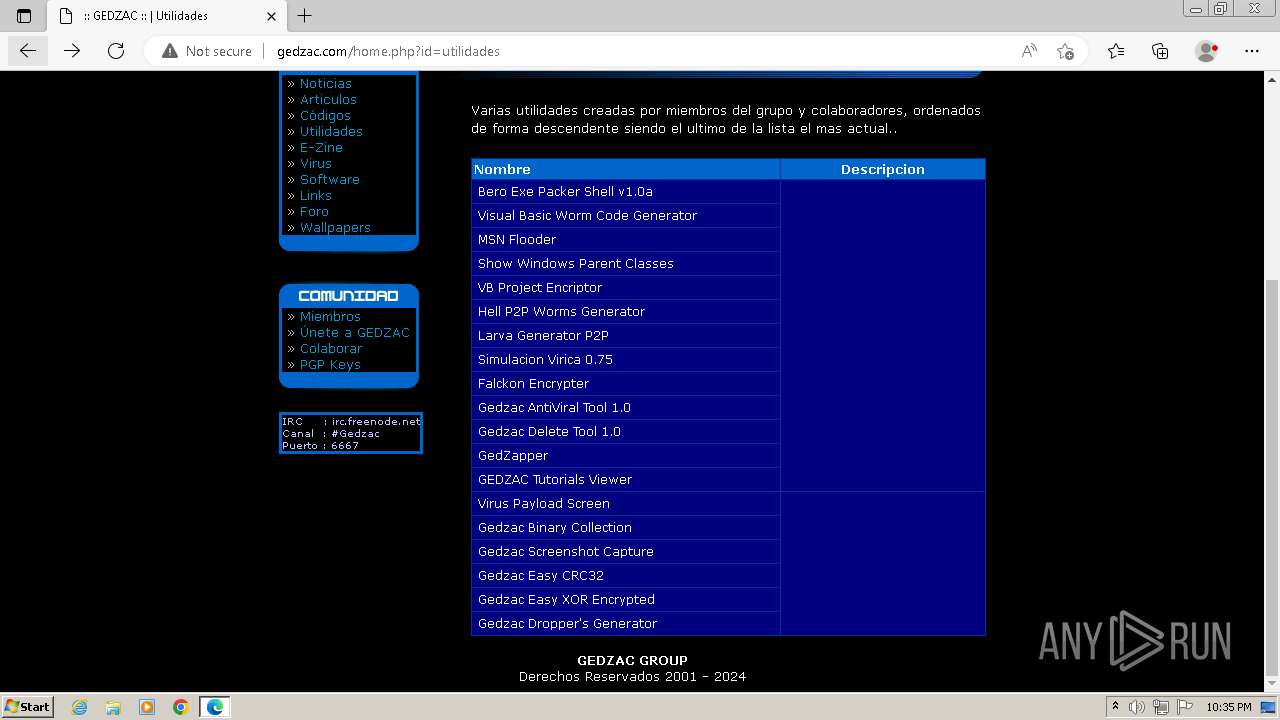
Task: Open the Articulos section
Action: pyautogui.click(x=328, y=99)
